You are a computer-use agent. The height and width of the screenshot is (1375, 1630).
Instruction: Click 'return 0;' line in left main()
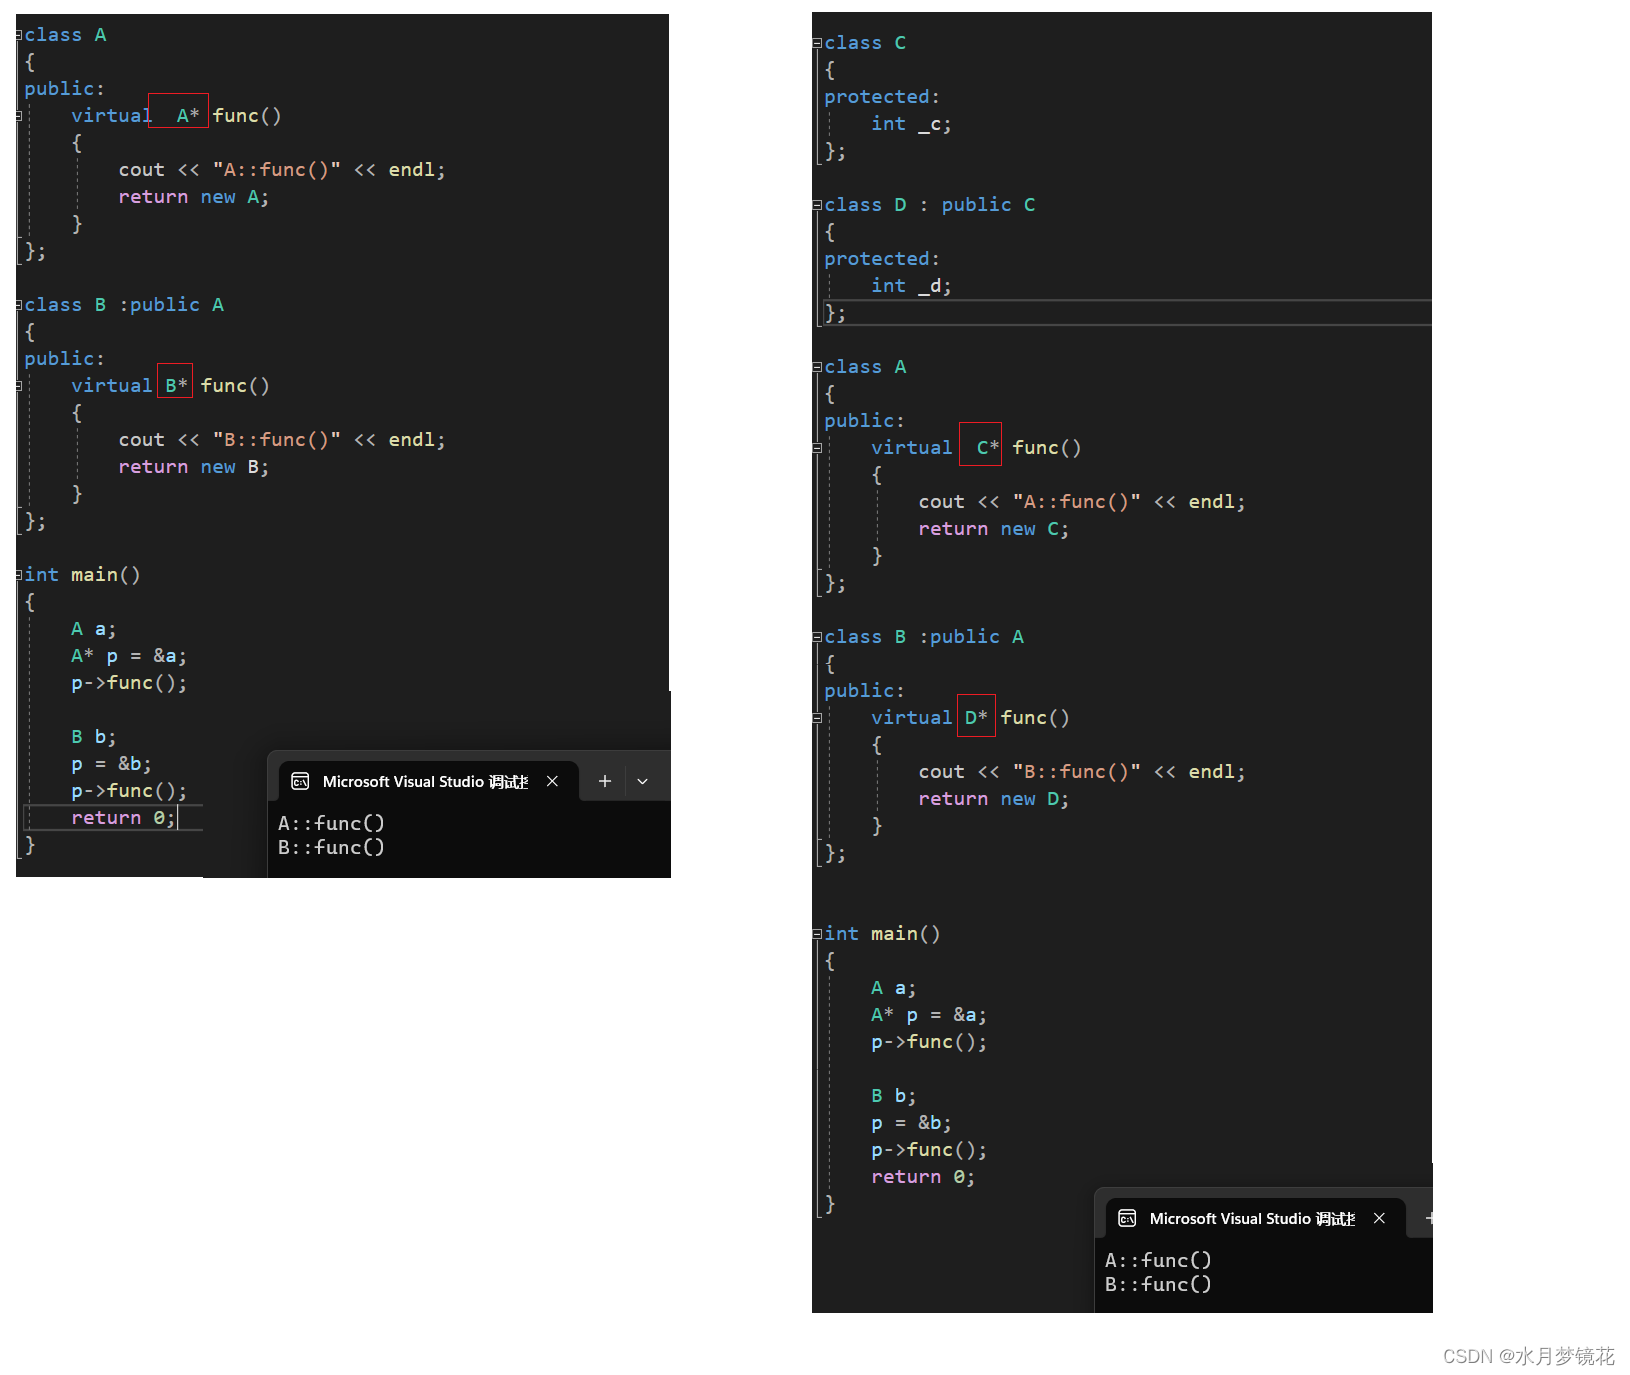pos(123,818)
